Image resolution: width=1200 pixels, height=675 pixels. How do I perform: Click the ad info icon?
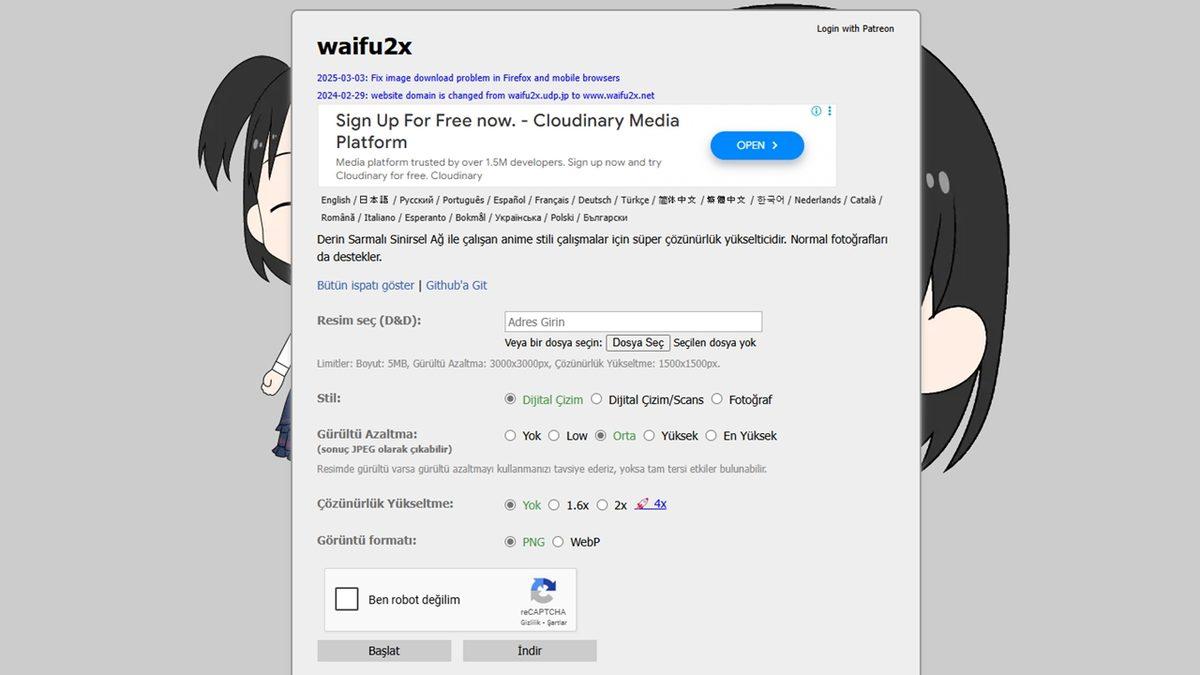click(x=816, y=111)
